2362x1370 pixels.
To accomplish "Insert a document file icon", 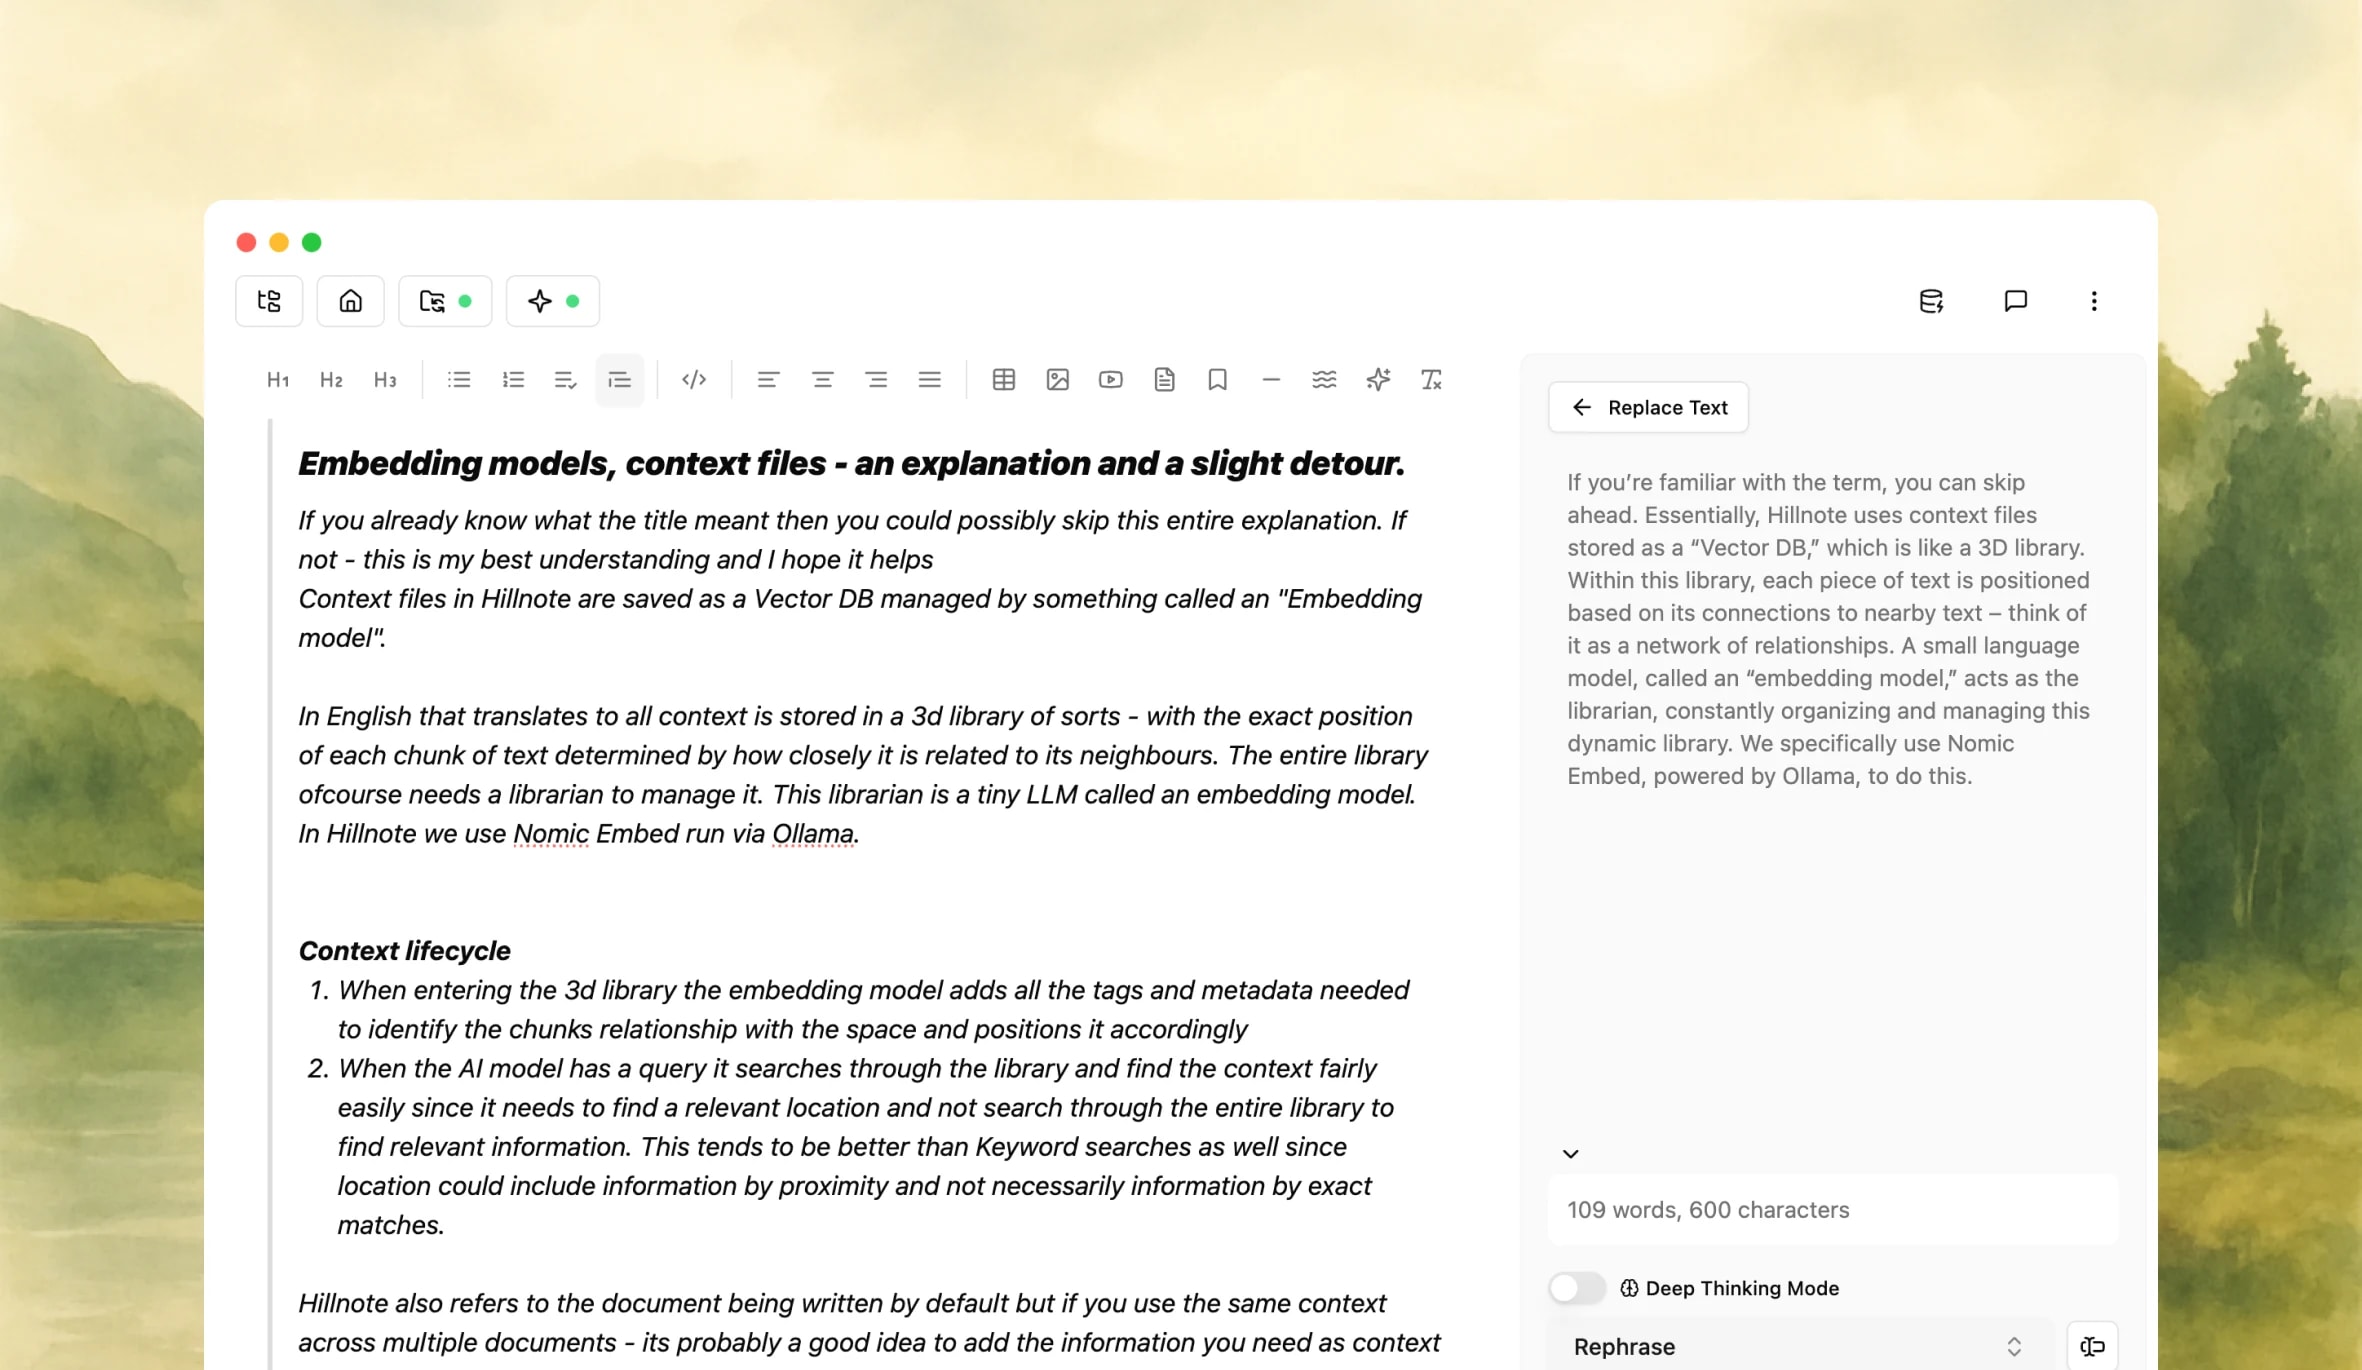I will point(1164,380).
